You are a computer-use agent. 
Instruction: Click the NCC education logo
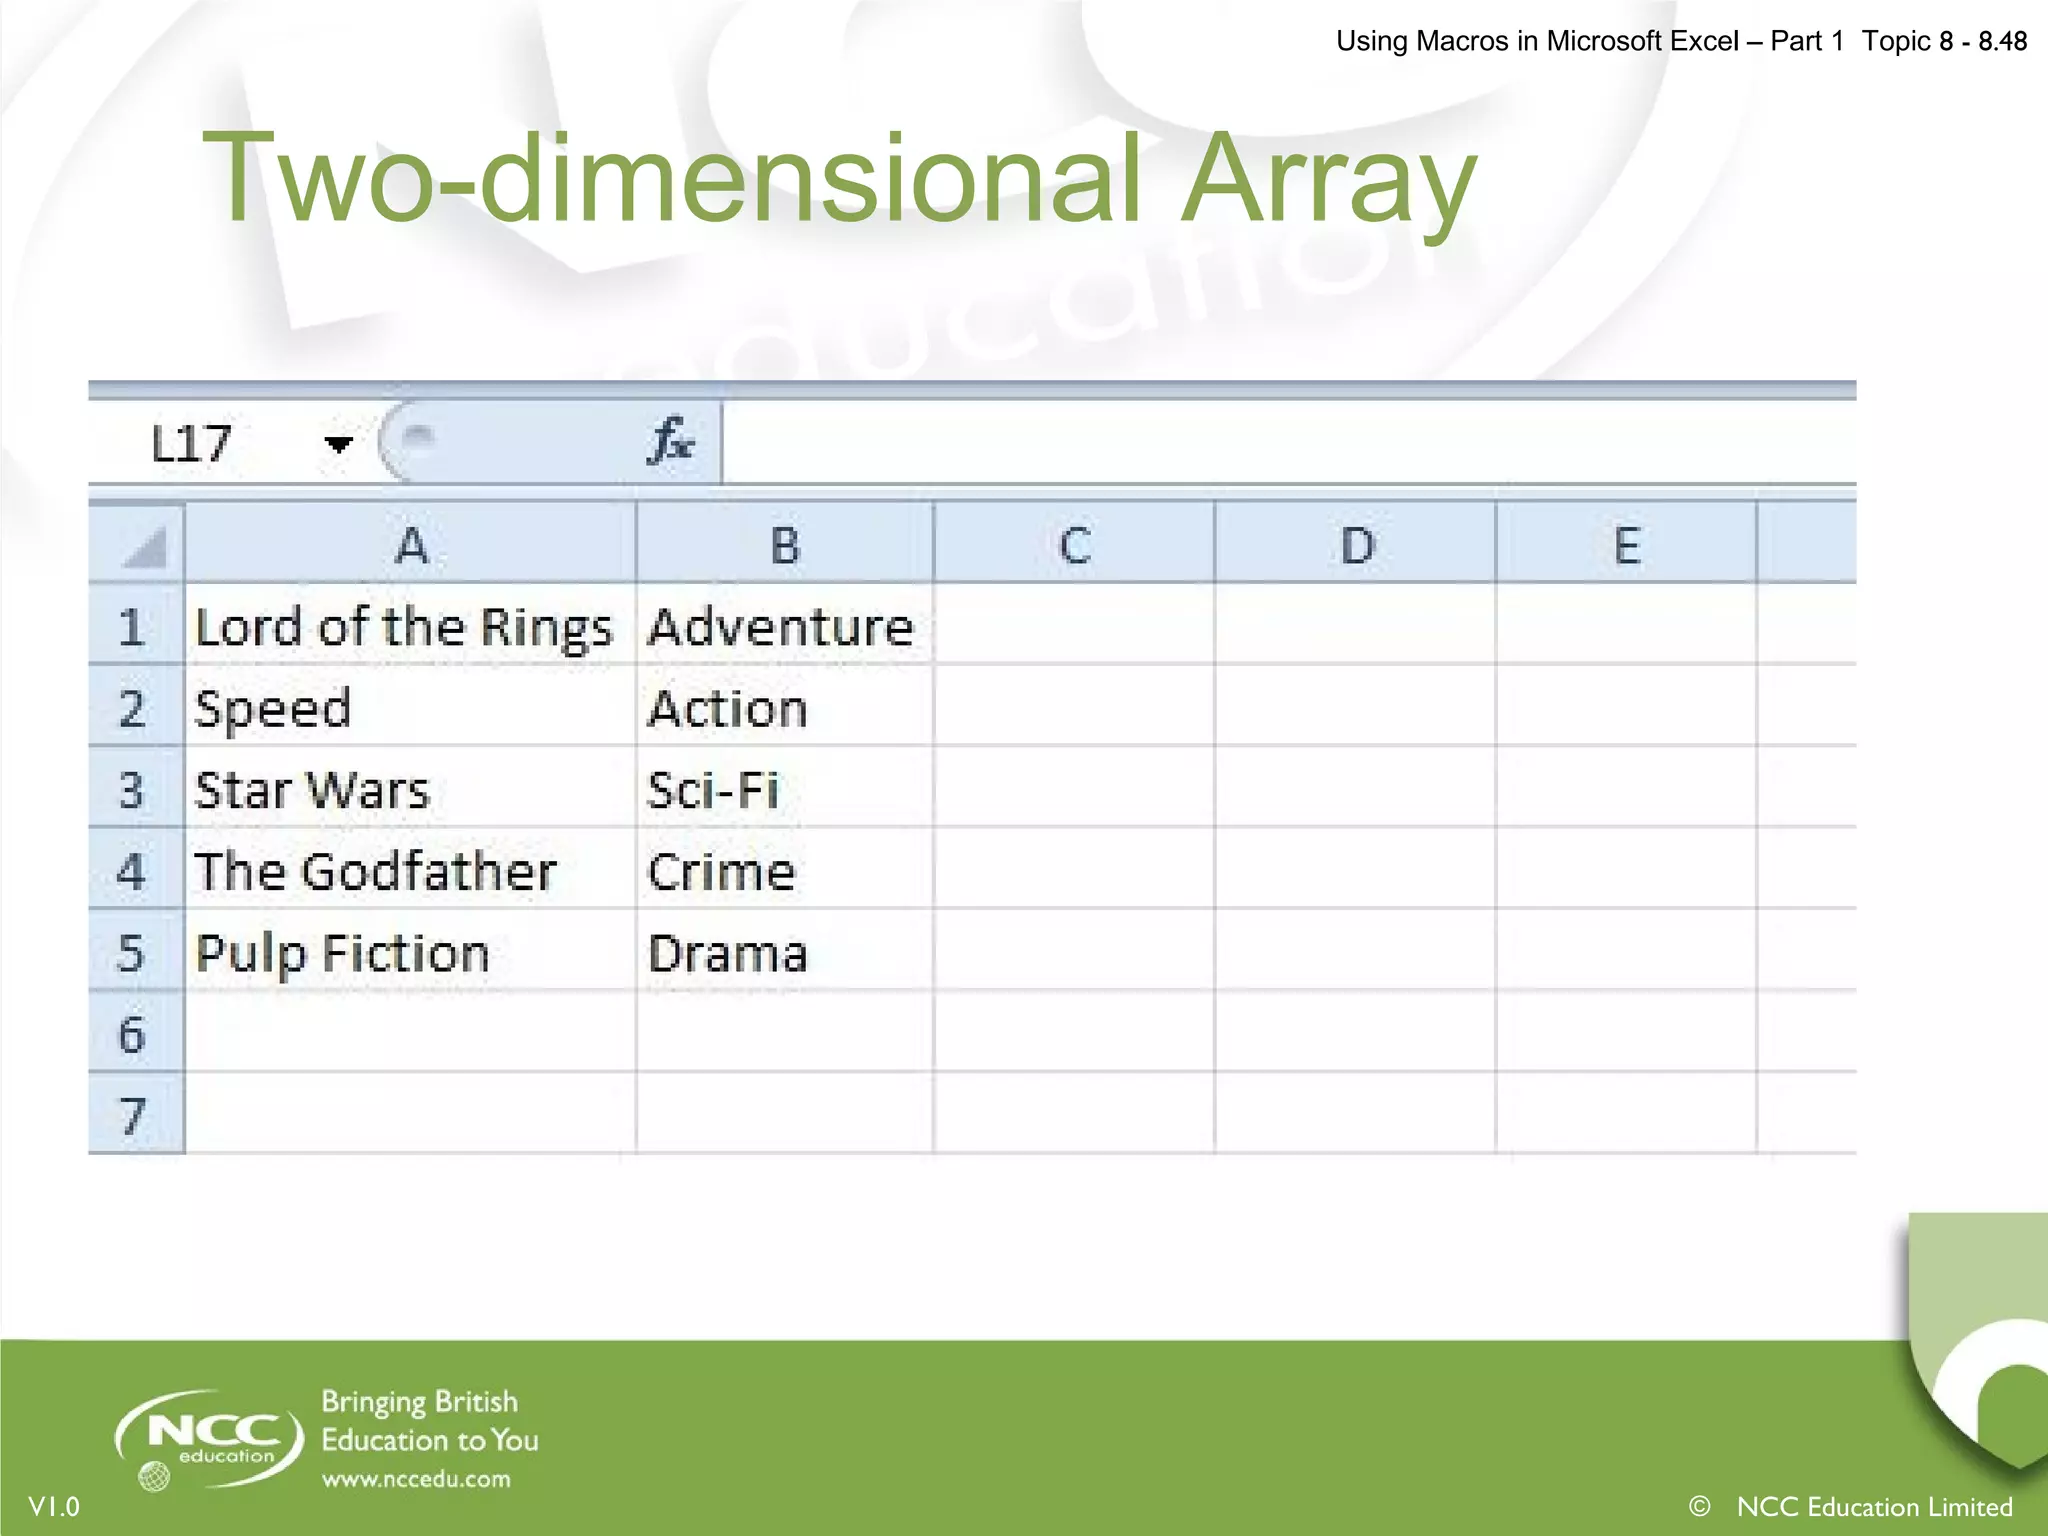pos(209,1439)
